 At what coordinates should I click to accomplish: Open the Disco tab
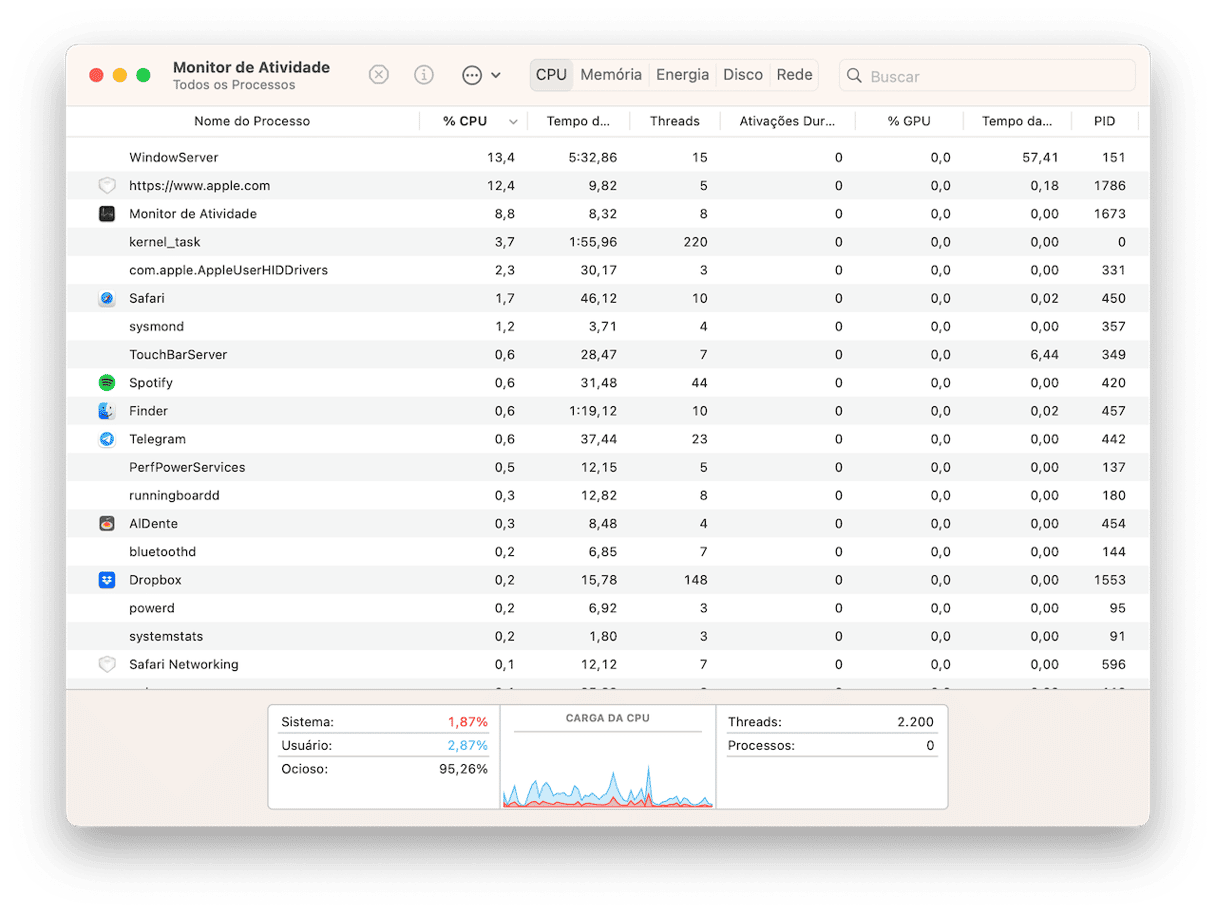click(x=743, y=75)
